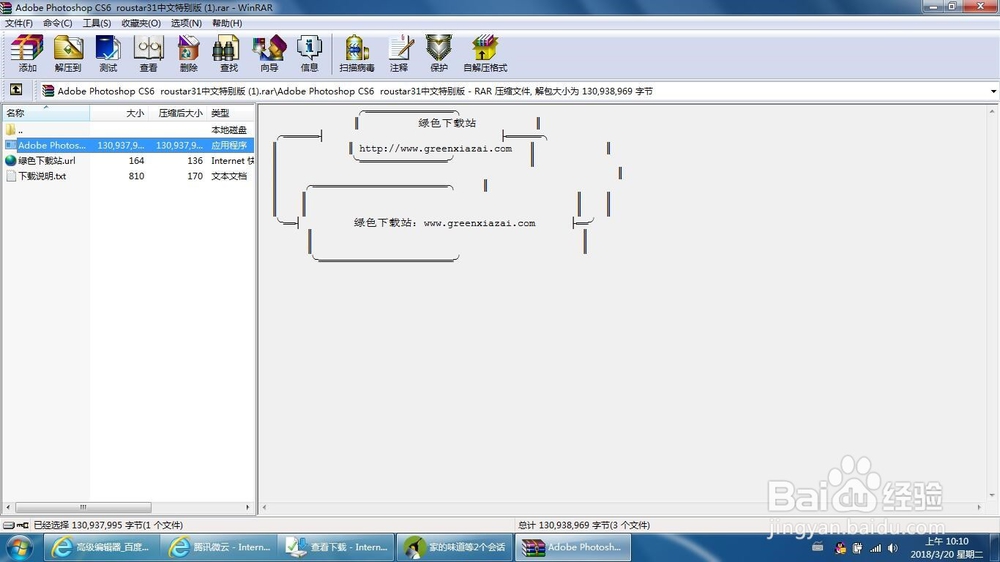Expand the address bar path dropdown
Screen dimensions: 1000x562
[x=993, y=91]
